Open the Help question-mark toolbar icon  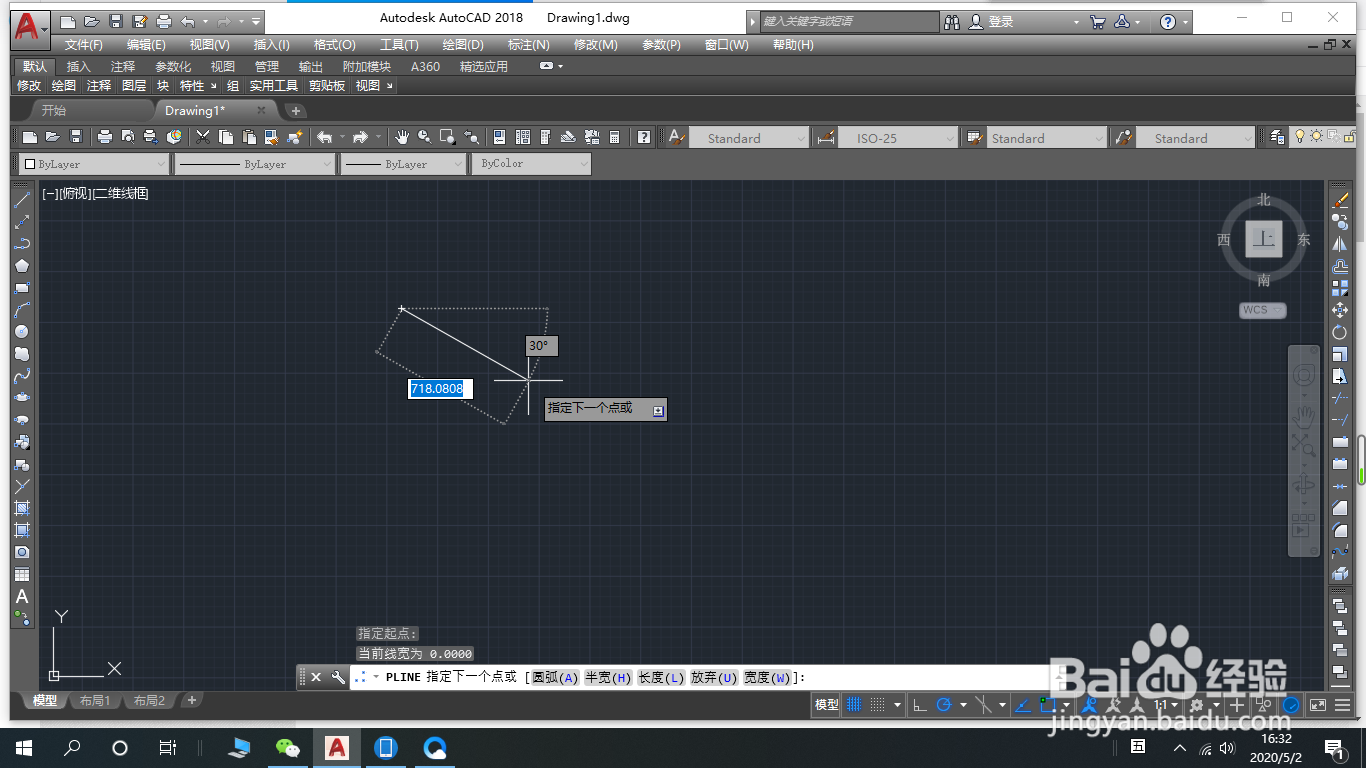[645, 137]
